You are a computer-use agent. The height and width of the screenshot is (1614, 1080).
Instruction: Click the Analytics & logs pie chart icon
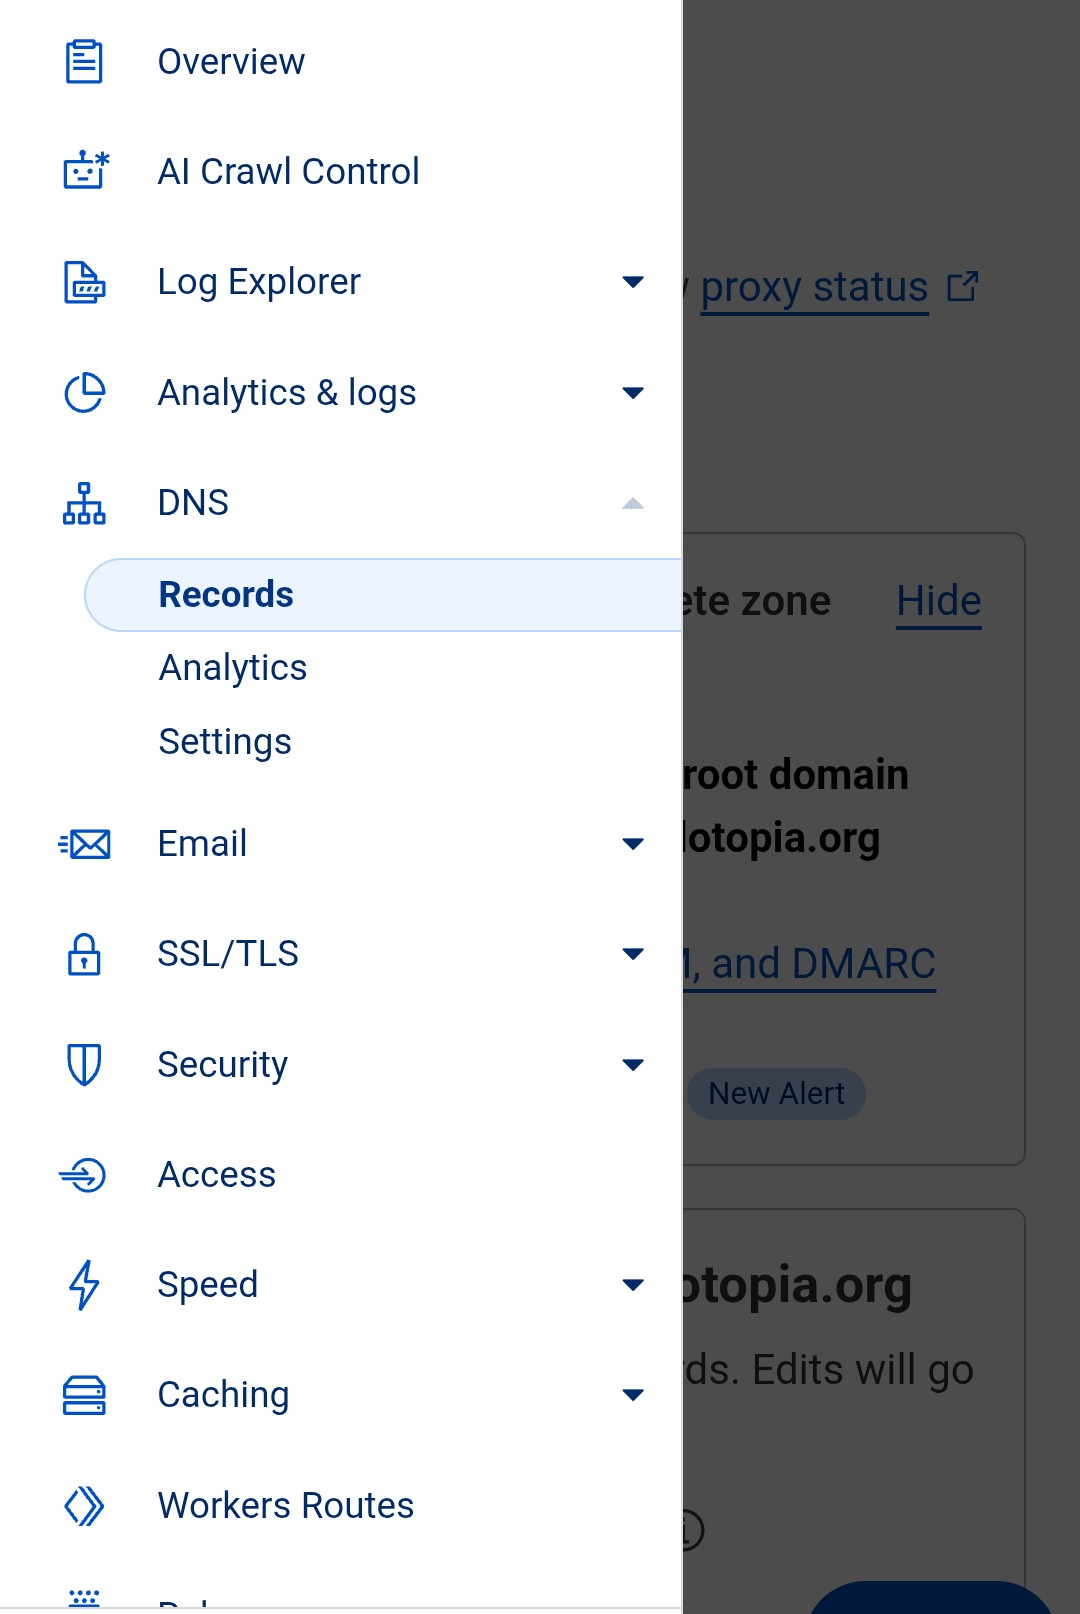(84, 393)
